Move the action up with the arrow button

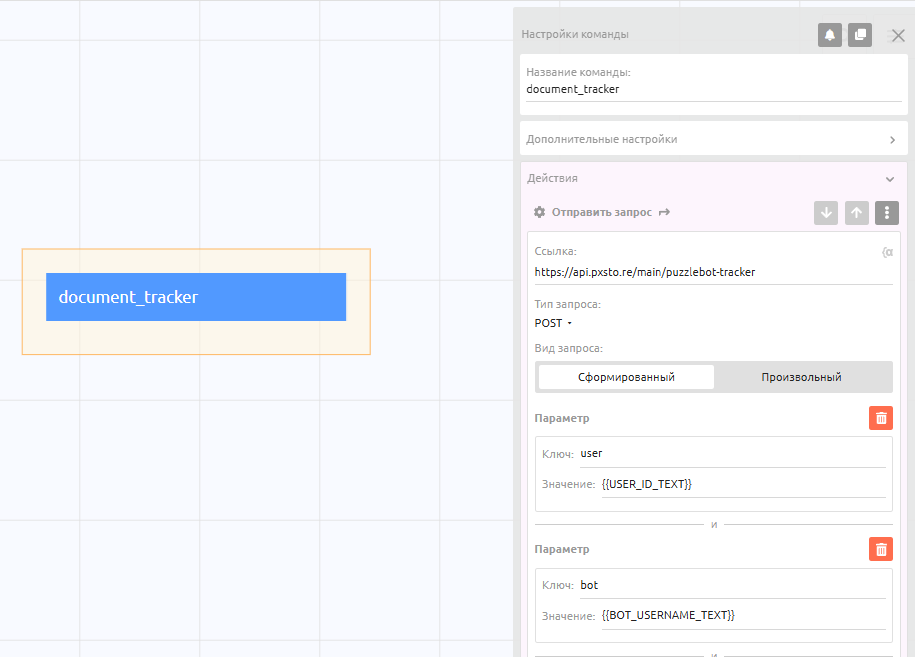click(x=856, y=213)
